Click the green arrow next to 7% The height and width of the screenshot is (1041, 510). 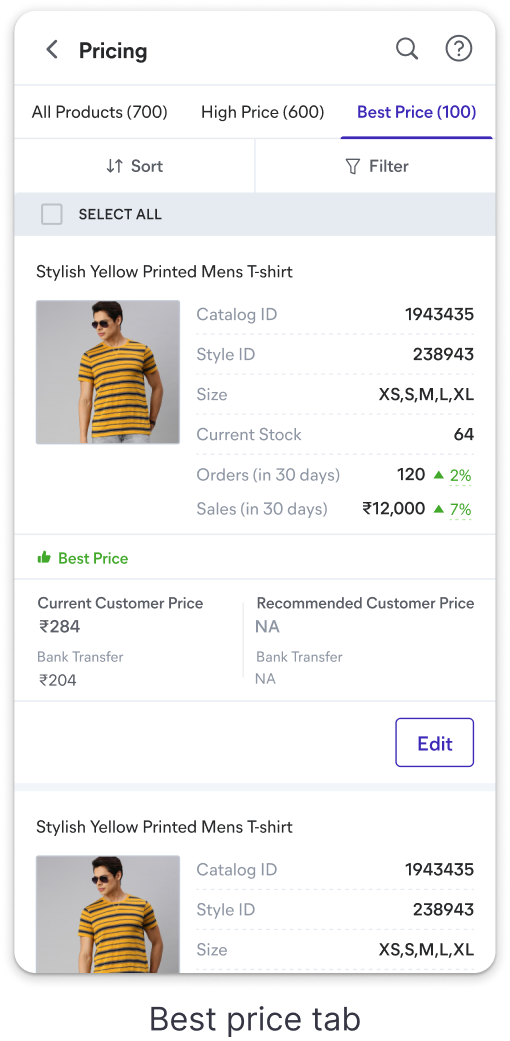point(438,509)
